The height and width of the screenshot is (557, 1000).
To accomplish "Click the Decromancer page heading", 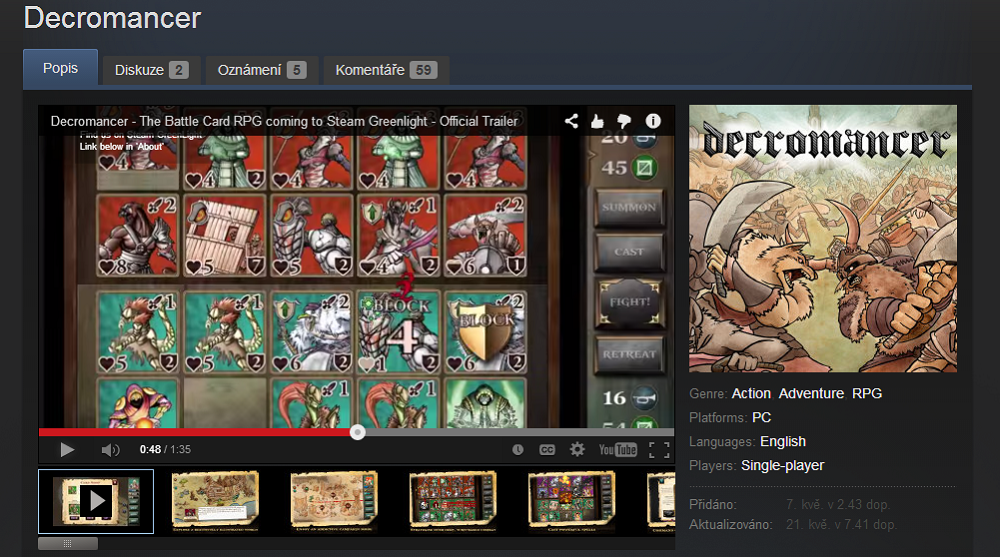I will pyautogui.click(x=112, y=17).
